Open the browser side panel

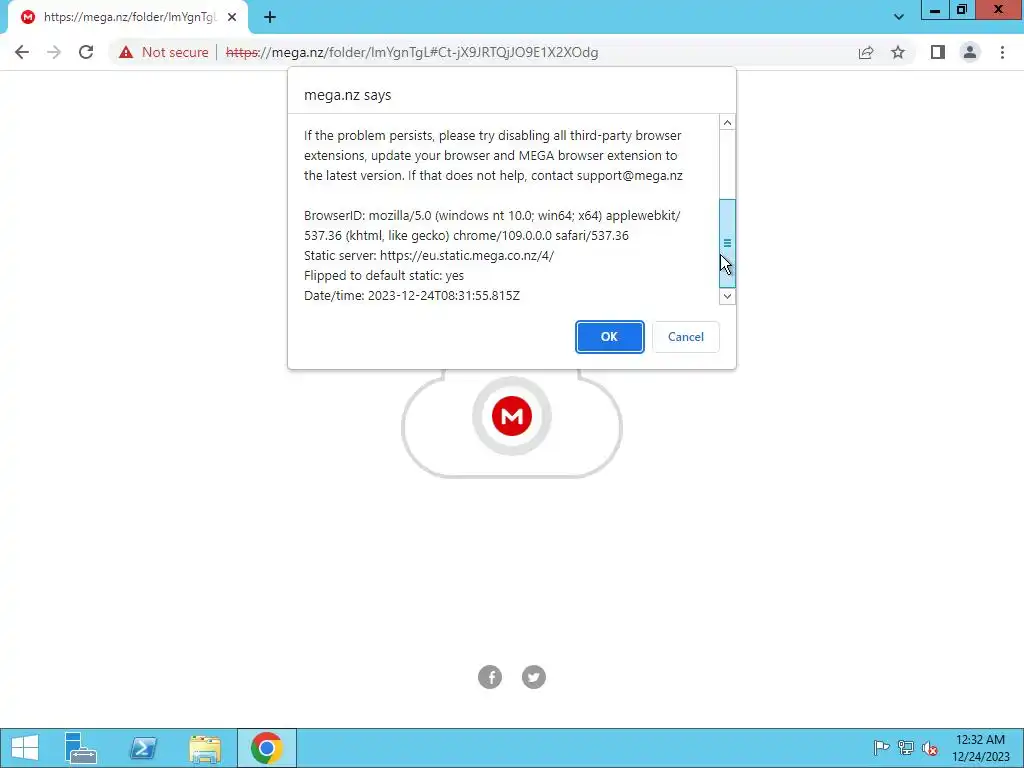[938, 52]
